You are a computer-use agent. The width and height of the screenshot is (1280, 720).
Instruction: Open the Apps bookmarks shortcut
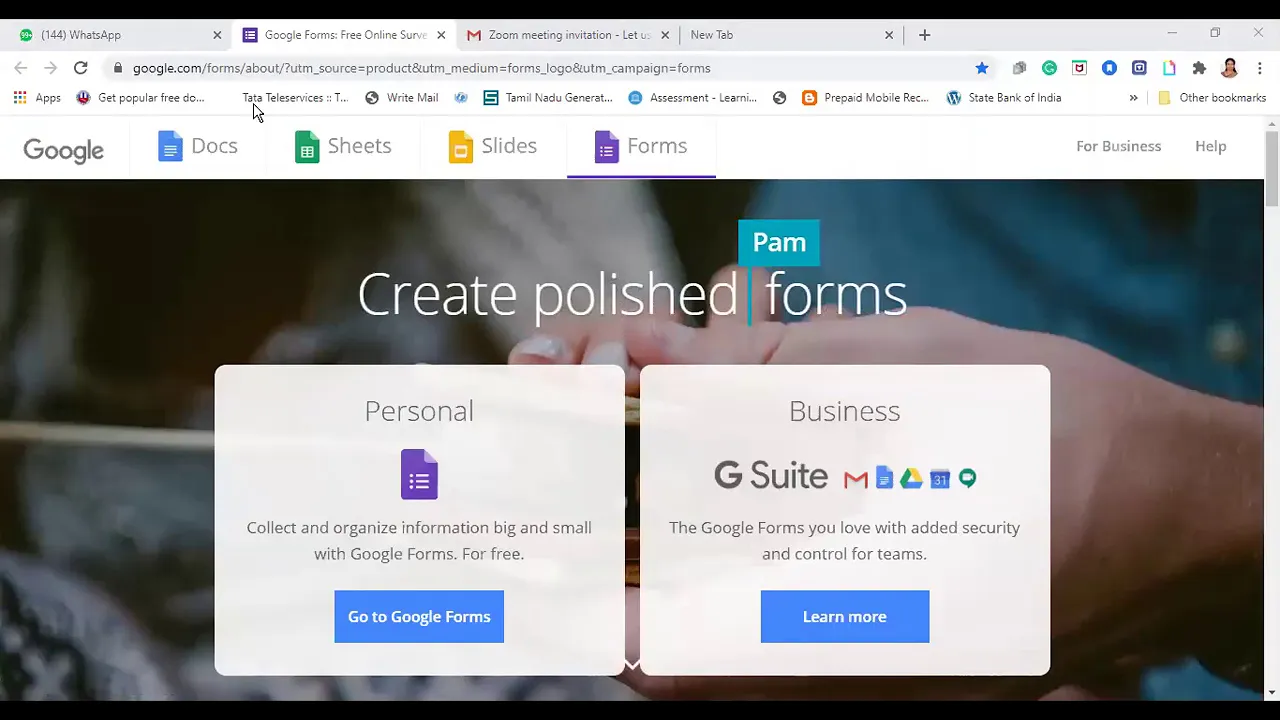click(x=37, y=98)
